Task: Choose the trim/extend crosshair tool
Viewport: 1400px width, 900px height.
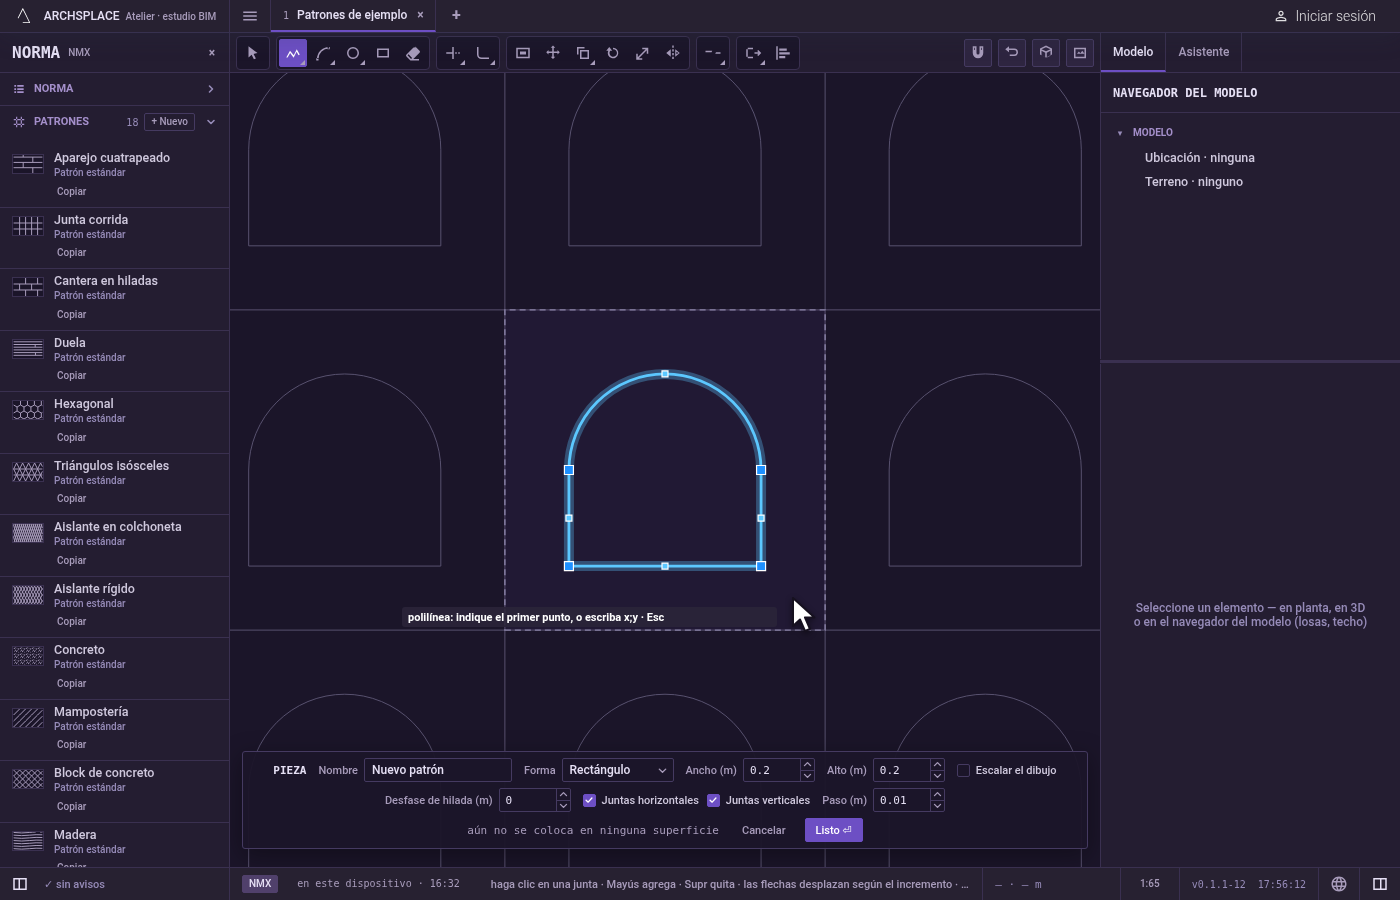Action: tap(453, 53)
